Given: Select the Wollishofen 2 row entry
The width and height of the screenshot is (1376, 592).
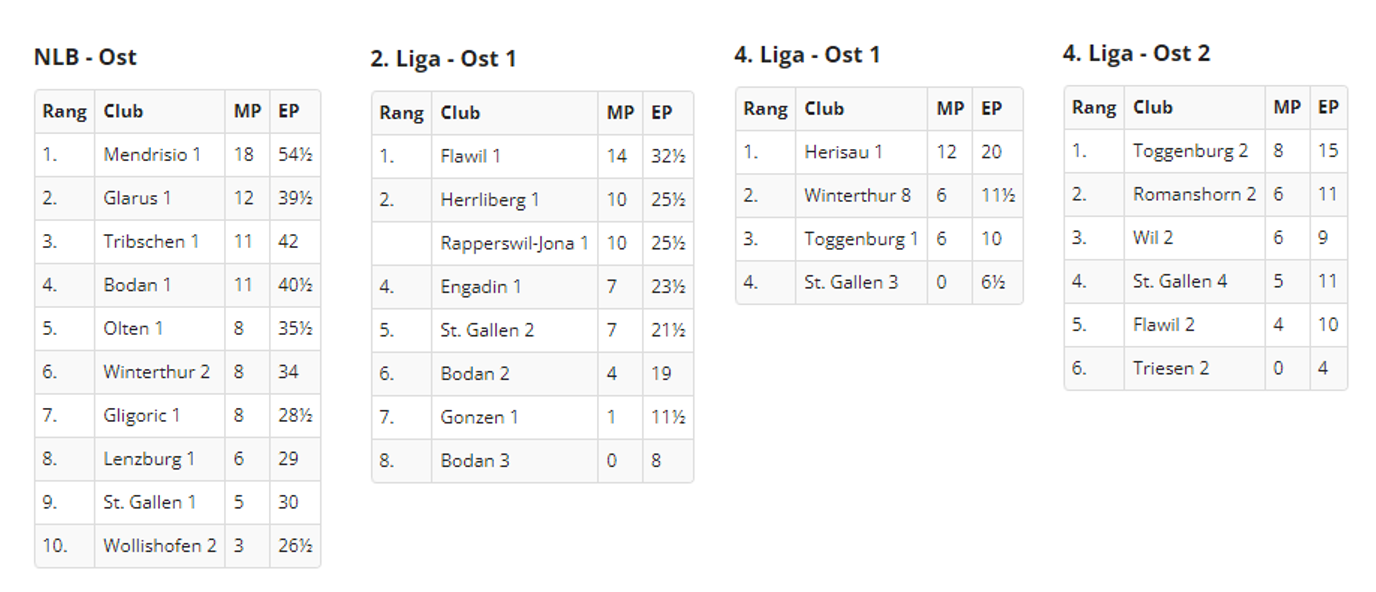Looking at the screenshot, I should click(159, 546).
